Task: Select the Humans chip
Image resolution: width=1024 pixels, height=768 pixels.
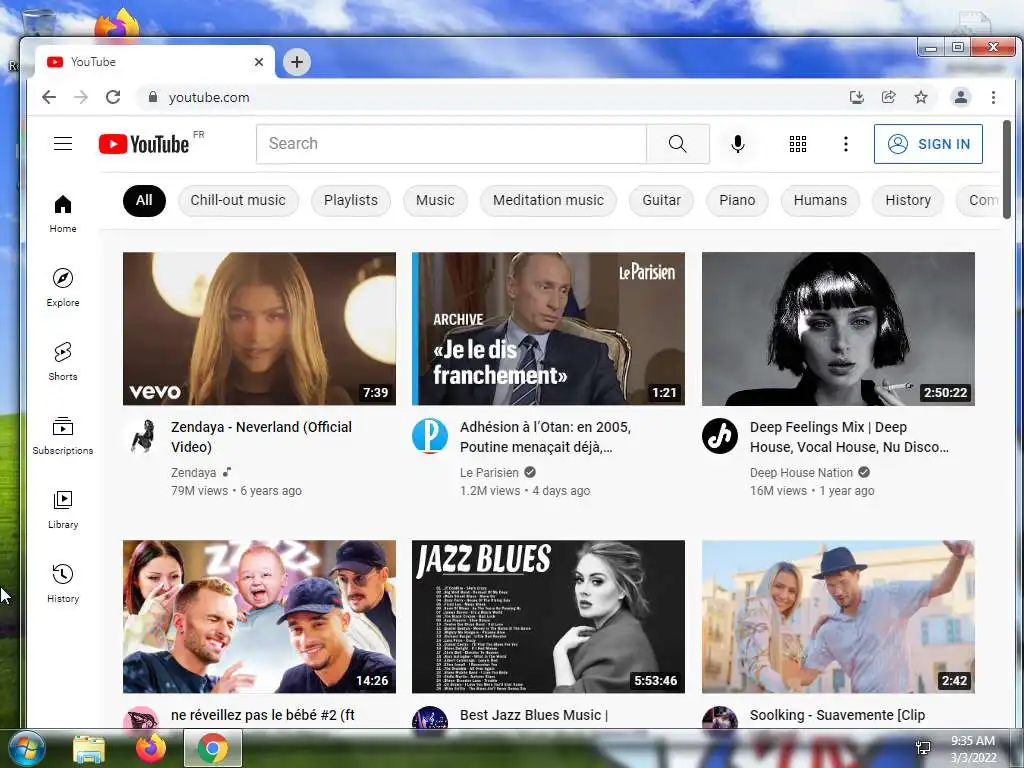Action: 820,200
